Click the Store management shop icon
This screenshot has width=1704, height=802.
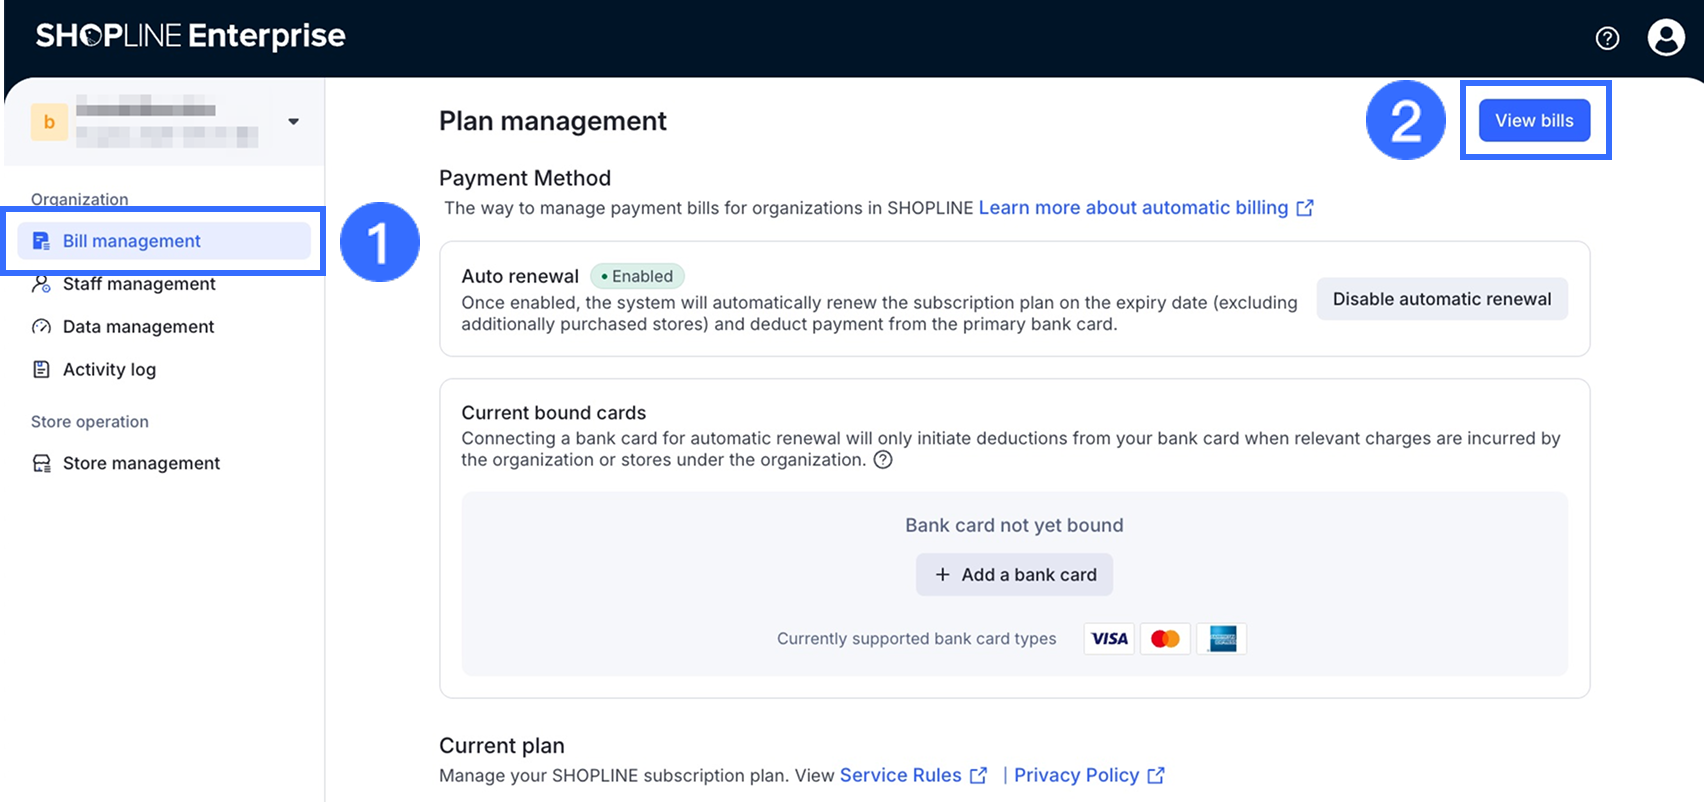point(41,463)
